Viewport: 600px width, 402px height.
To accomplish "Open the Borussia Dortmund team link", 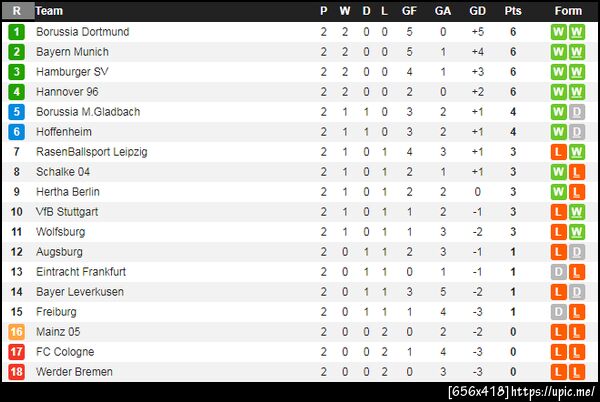I will coord(82,32).
